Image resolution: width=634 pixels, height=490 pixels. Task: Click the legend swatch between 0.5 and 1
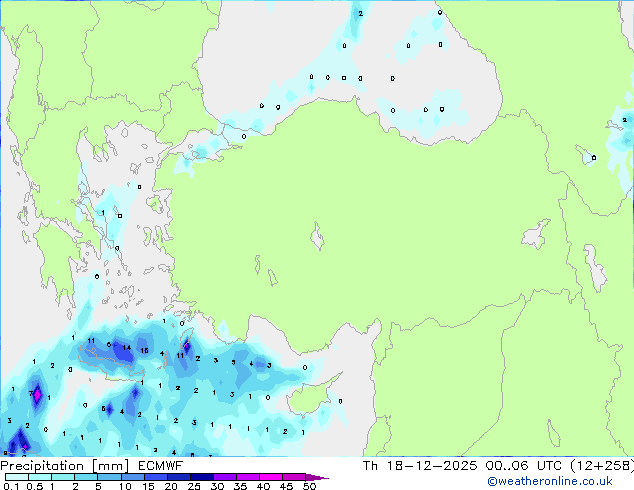point(40,477)
